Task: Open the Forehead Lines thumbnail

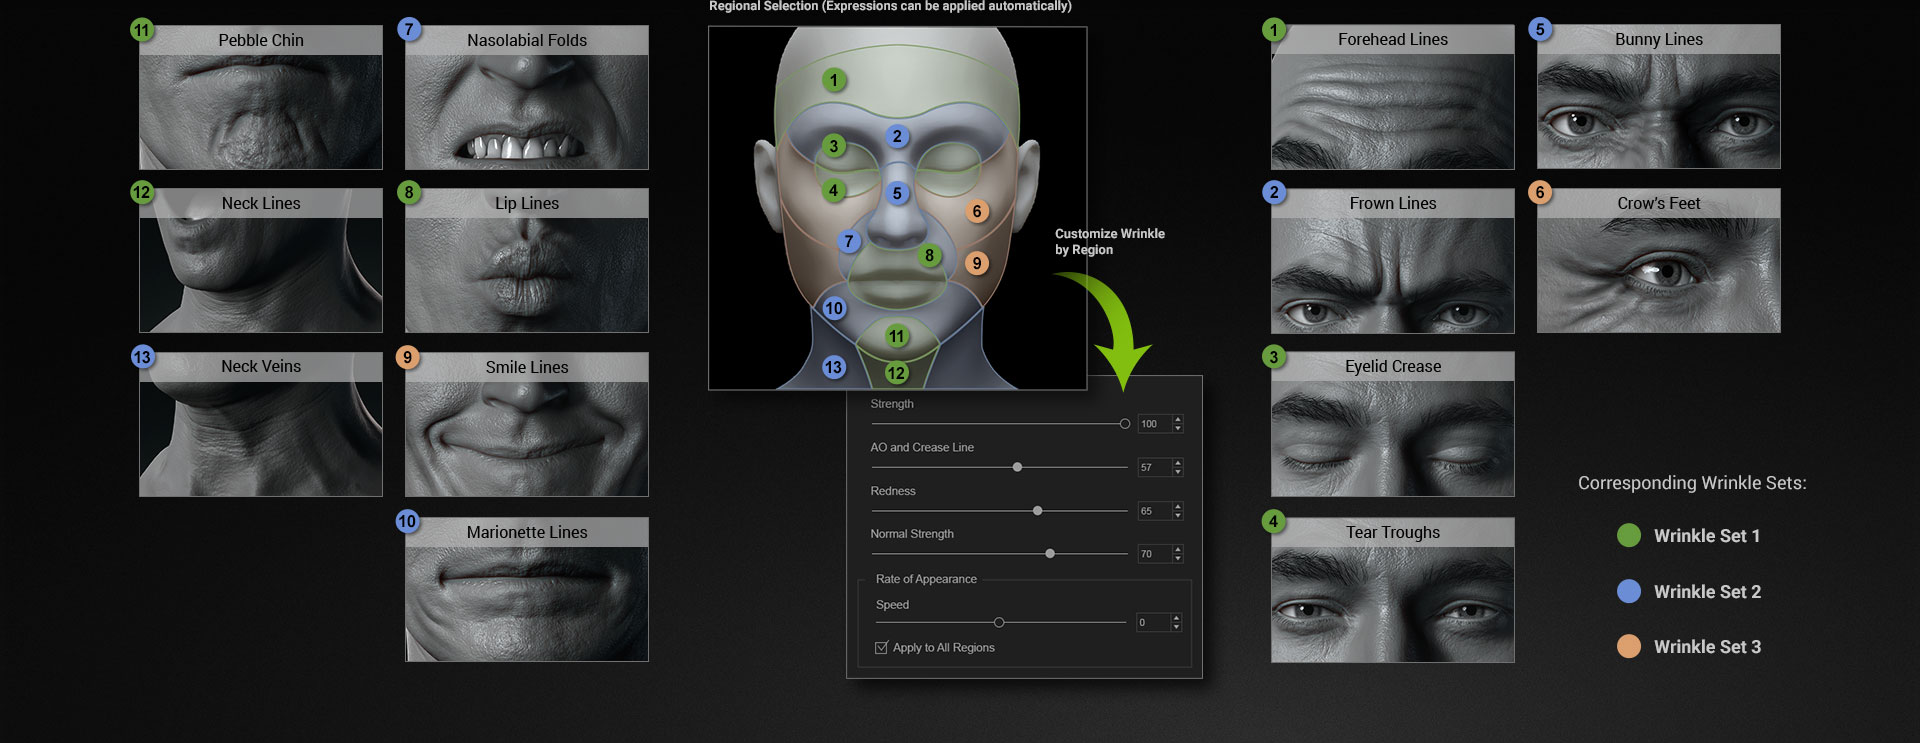Action: [x=1392, y=110]
